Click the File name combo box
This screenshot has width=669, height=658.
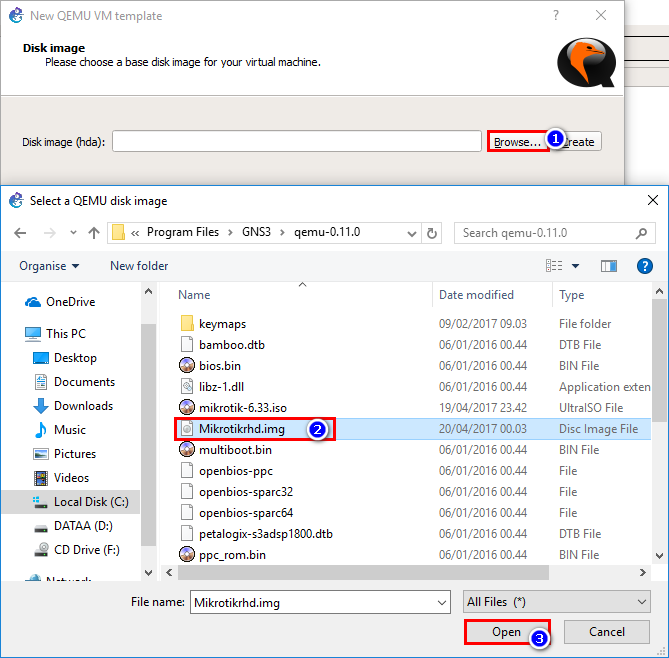tap(320, 602)
